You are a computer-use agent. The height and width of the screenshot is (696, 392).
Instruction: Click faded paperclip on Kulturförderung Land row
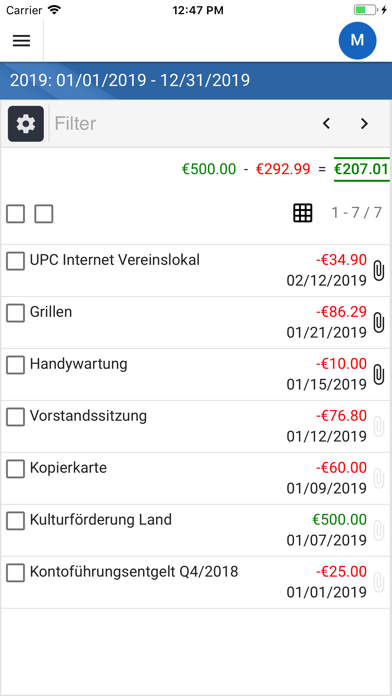(378, 530)
